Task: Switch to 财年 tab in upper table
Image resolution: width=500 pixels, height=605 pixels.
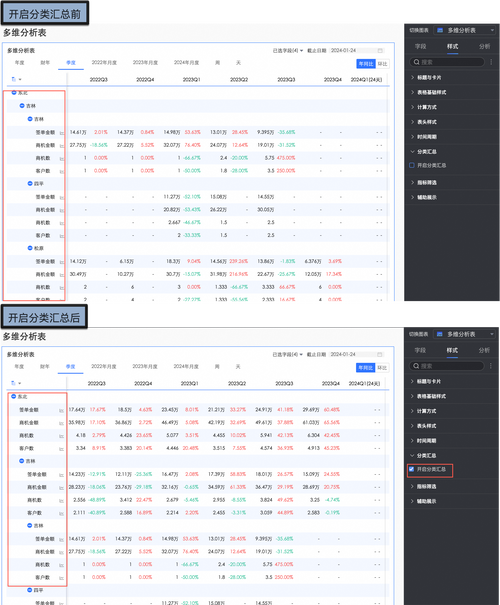Action: coord(45,63)
